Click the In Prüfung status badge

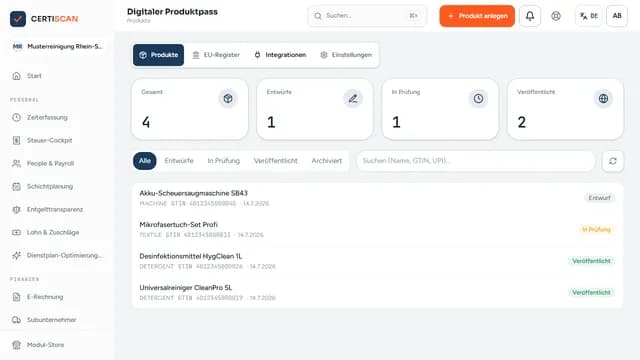[x=596, y=229]
